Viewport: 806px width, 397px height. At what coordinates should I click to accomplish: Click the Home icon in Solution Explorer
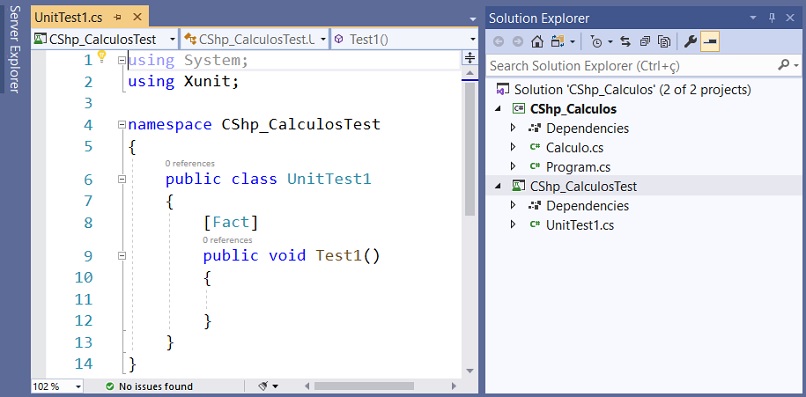click(537, 42)
